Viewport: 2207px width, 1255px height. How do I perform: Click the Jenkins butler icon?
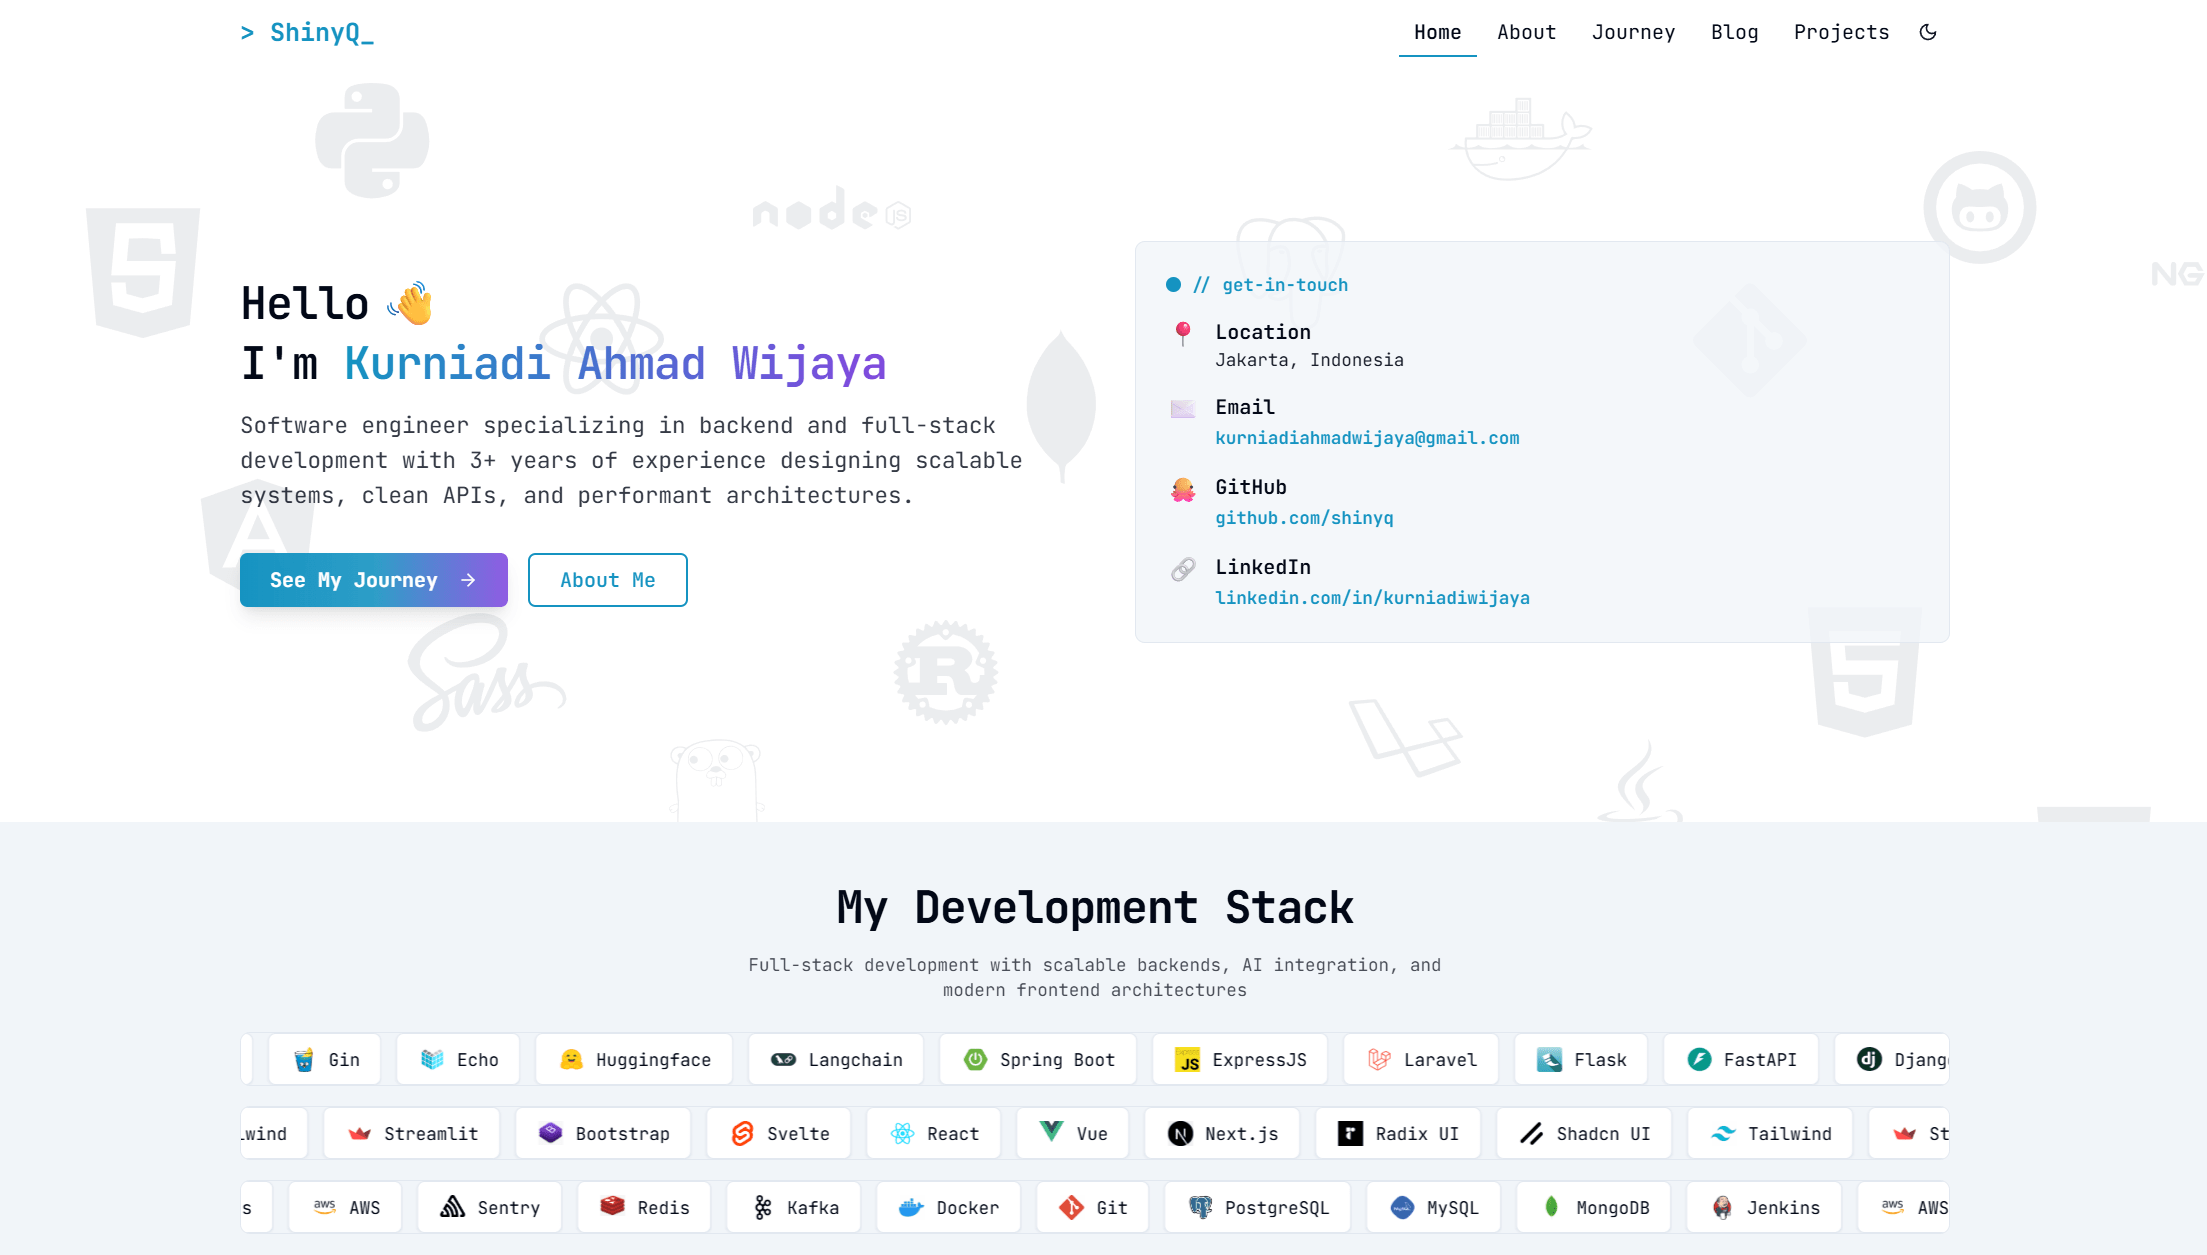tap(1723, 1207)
